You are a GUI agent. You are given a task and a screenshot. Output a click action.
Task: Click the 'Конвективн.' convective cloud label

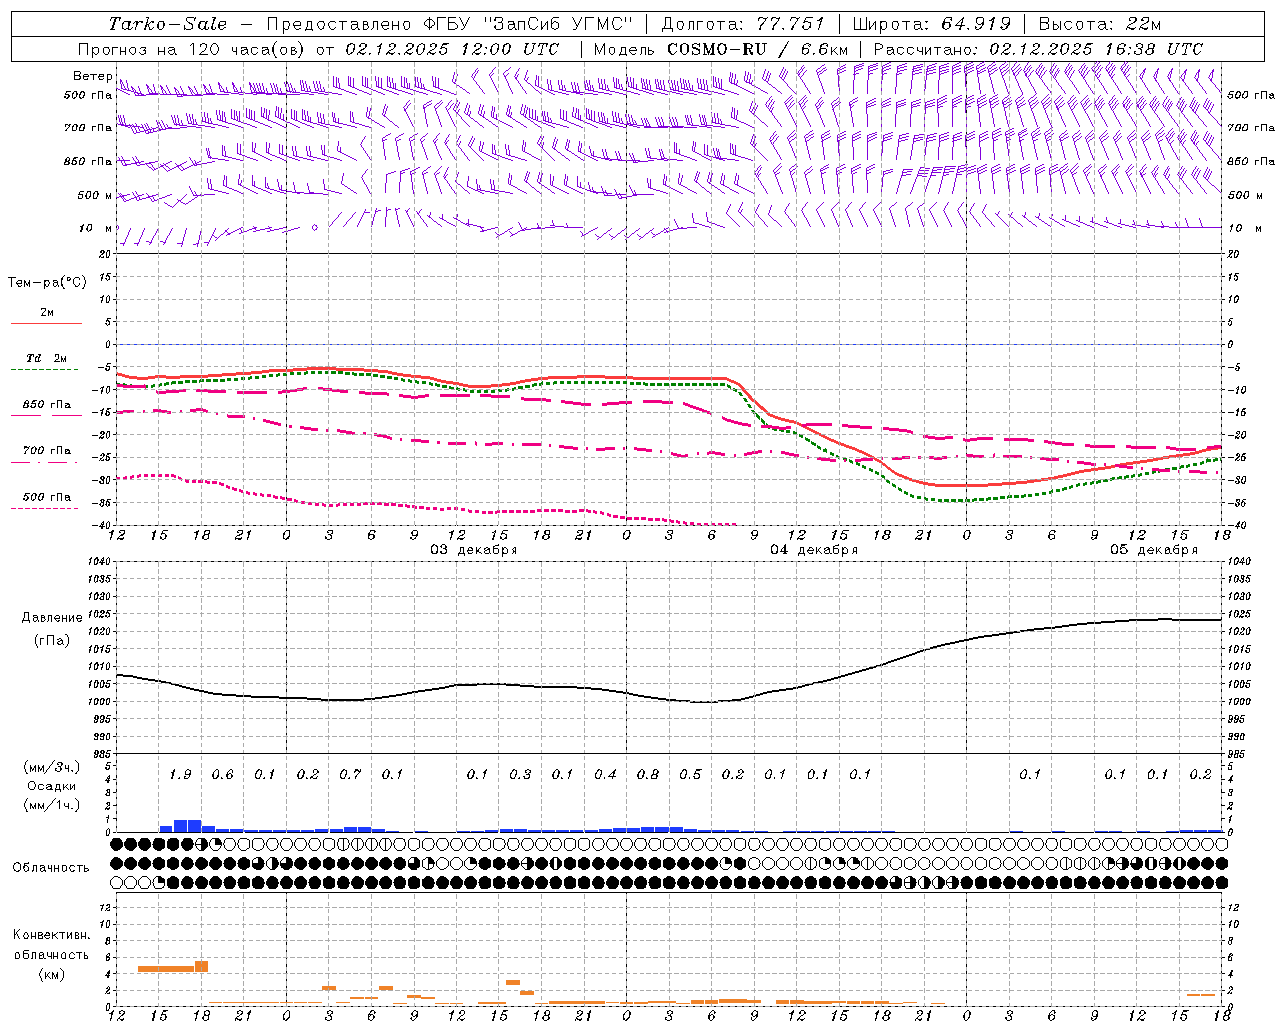point(52,935)
